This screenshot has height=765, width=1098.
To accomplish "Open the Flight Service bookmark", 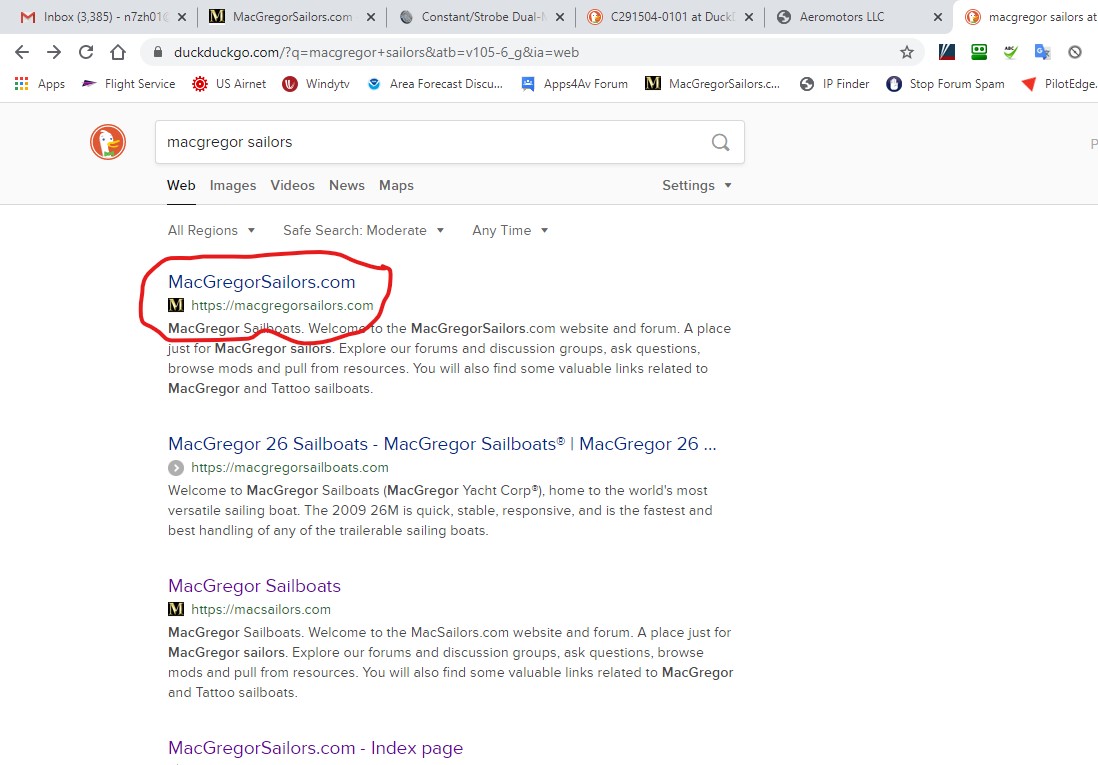I will [129, 84].
